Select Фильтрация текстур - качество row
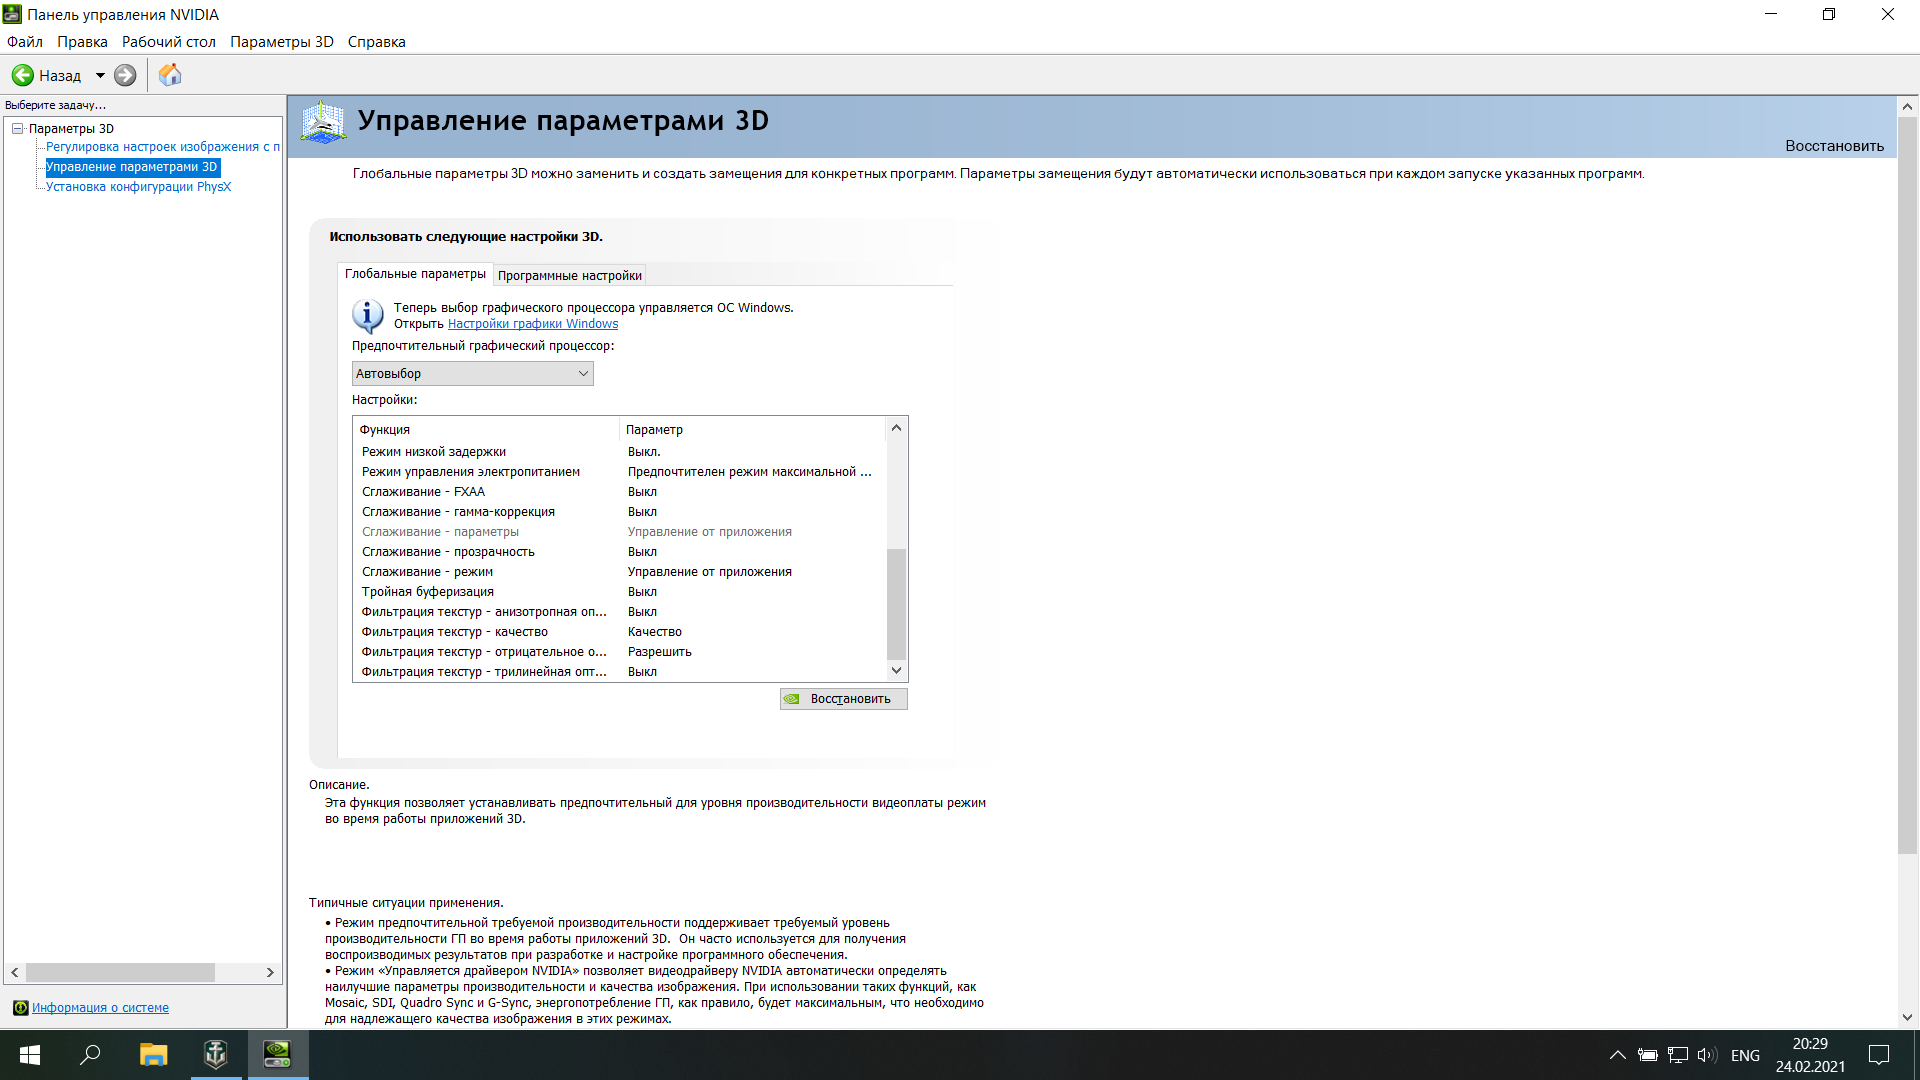This screenshot has width=1920, height=1080. [619, 632]
